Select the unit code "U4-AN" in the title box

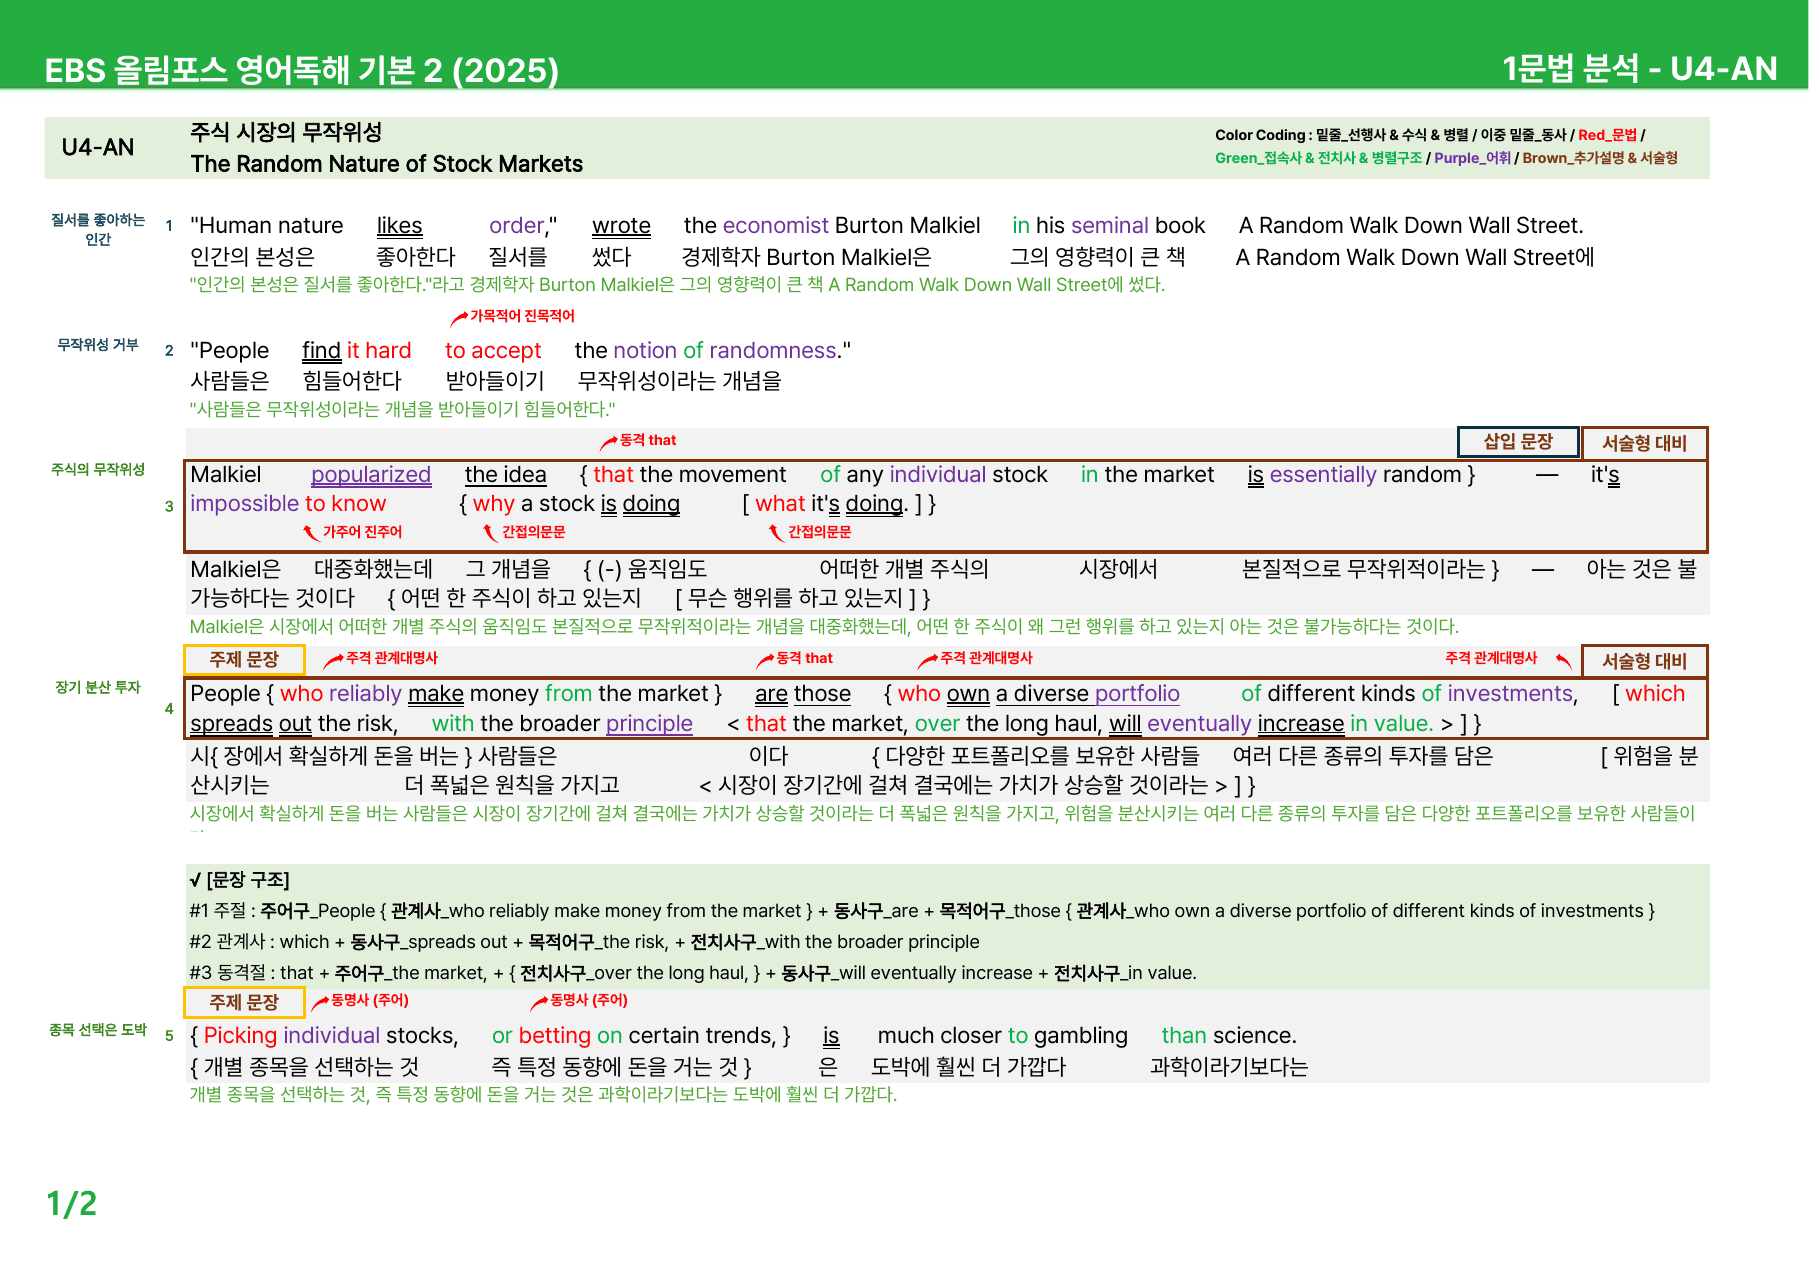click(x=98, y=147)
